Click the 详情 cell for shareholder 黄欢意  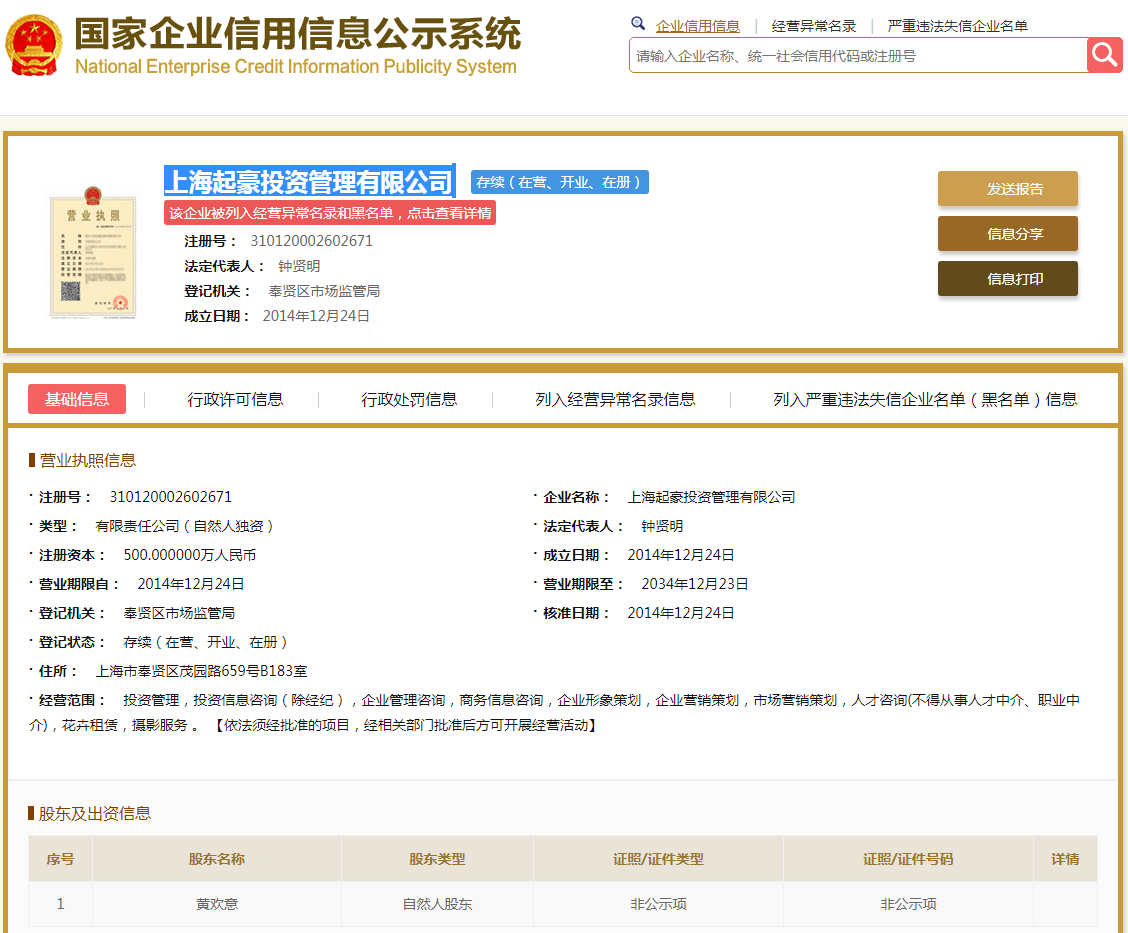click(1065, 903)
